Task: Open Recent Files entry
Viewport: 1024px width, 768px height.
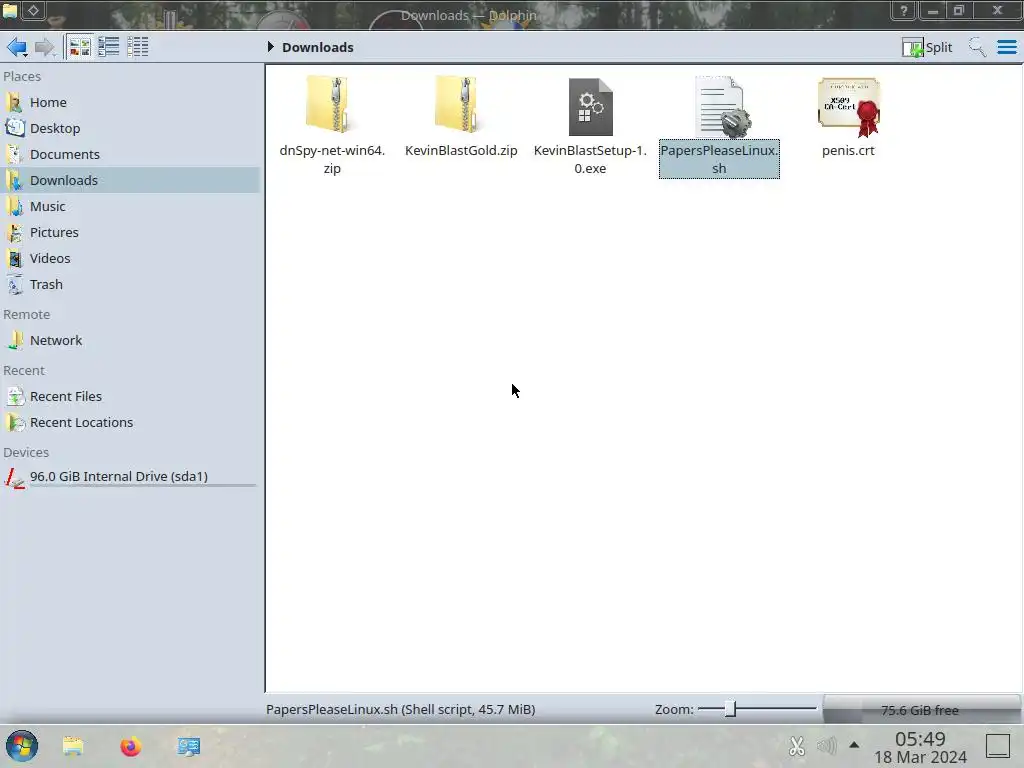Action: 131,396
